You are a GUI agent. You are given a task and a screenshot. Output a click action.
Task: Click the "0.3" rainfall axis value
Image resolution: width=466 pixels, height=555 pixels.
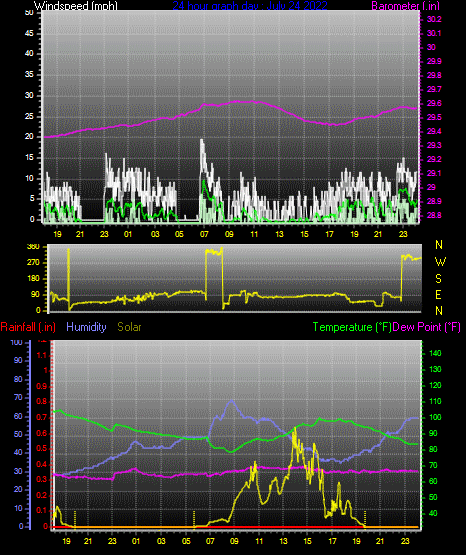pos(42,479)
